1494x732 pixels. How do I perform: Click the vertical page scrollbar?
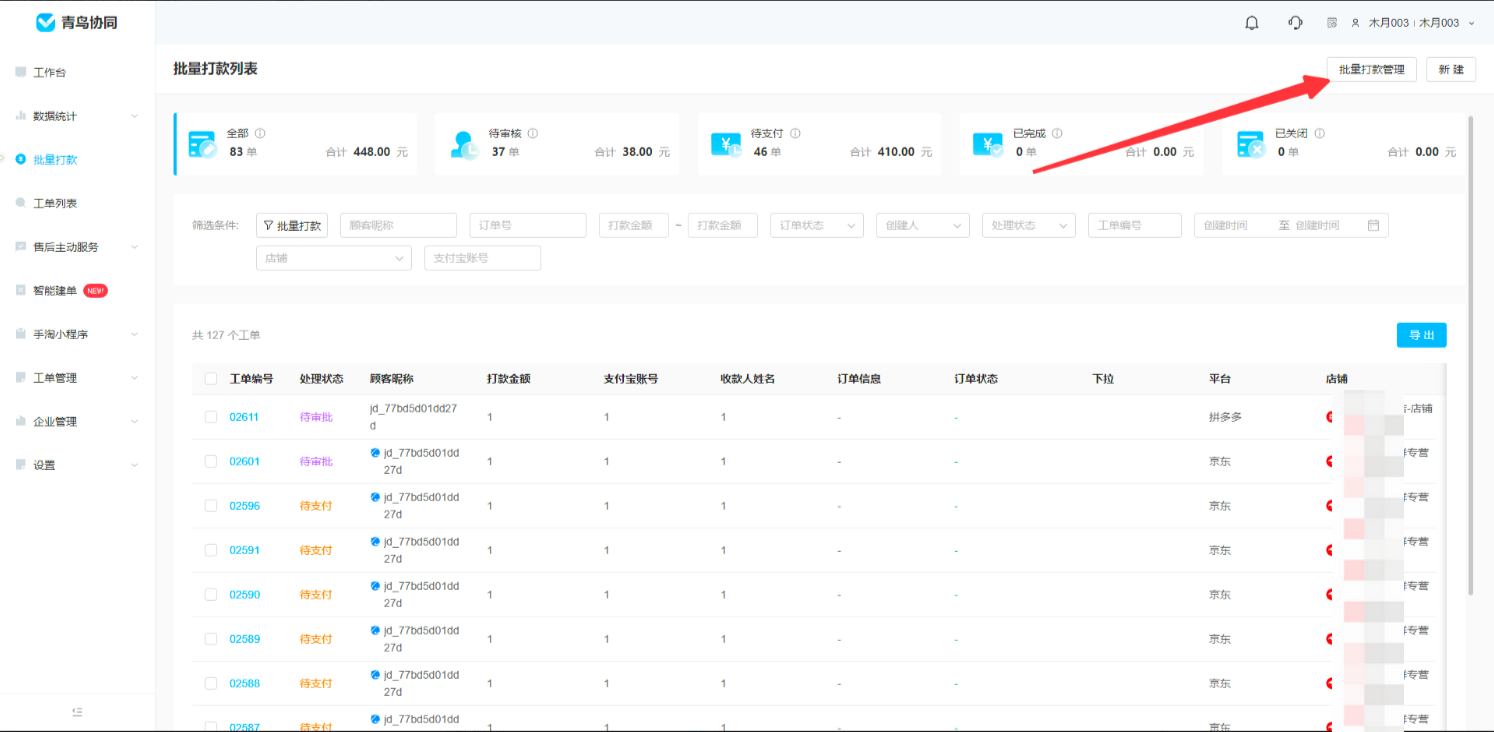pos(1471,355)
